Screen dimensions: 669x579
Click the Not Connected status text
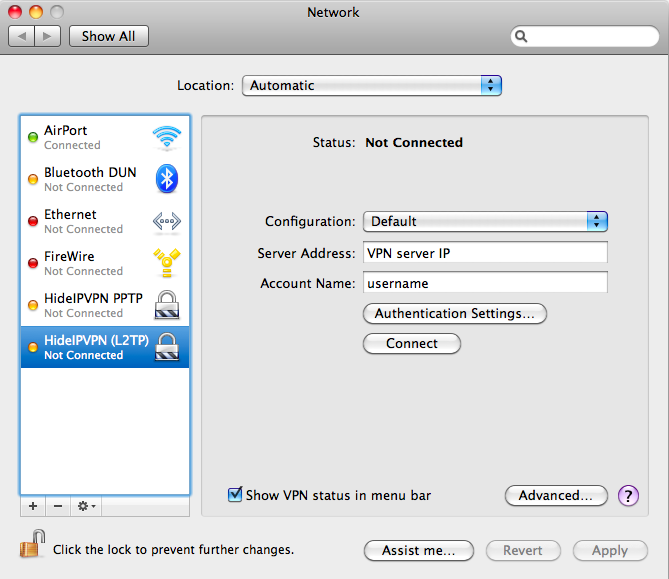point(414,143)
